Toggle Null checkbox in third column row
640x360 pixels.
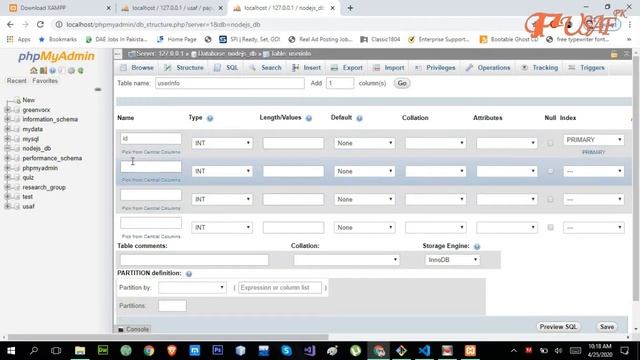pos(550,199)
